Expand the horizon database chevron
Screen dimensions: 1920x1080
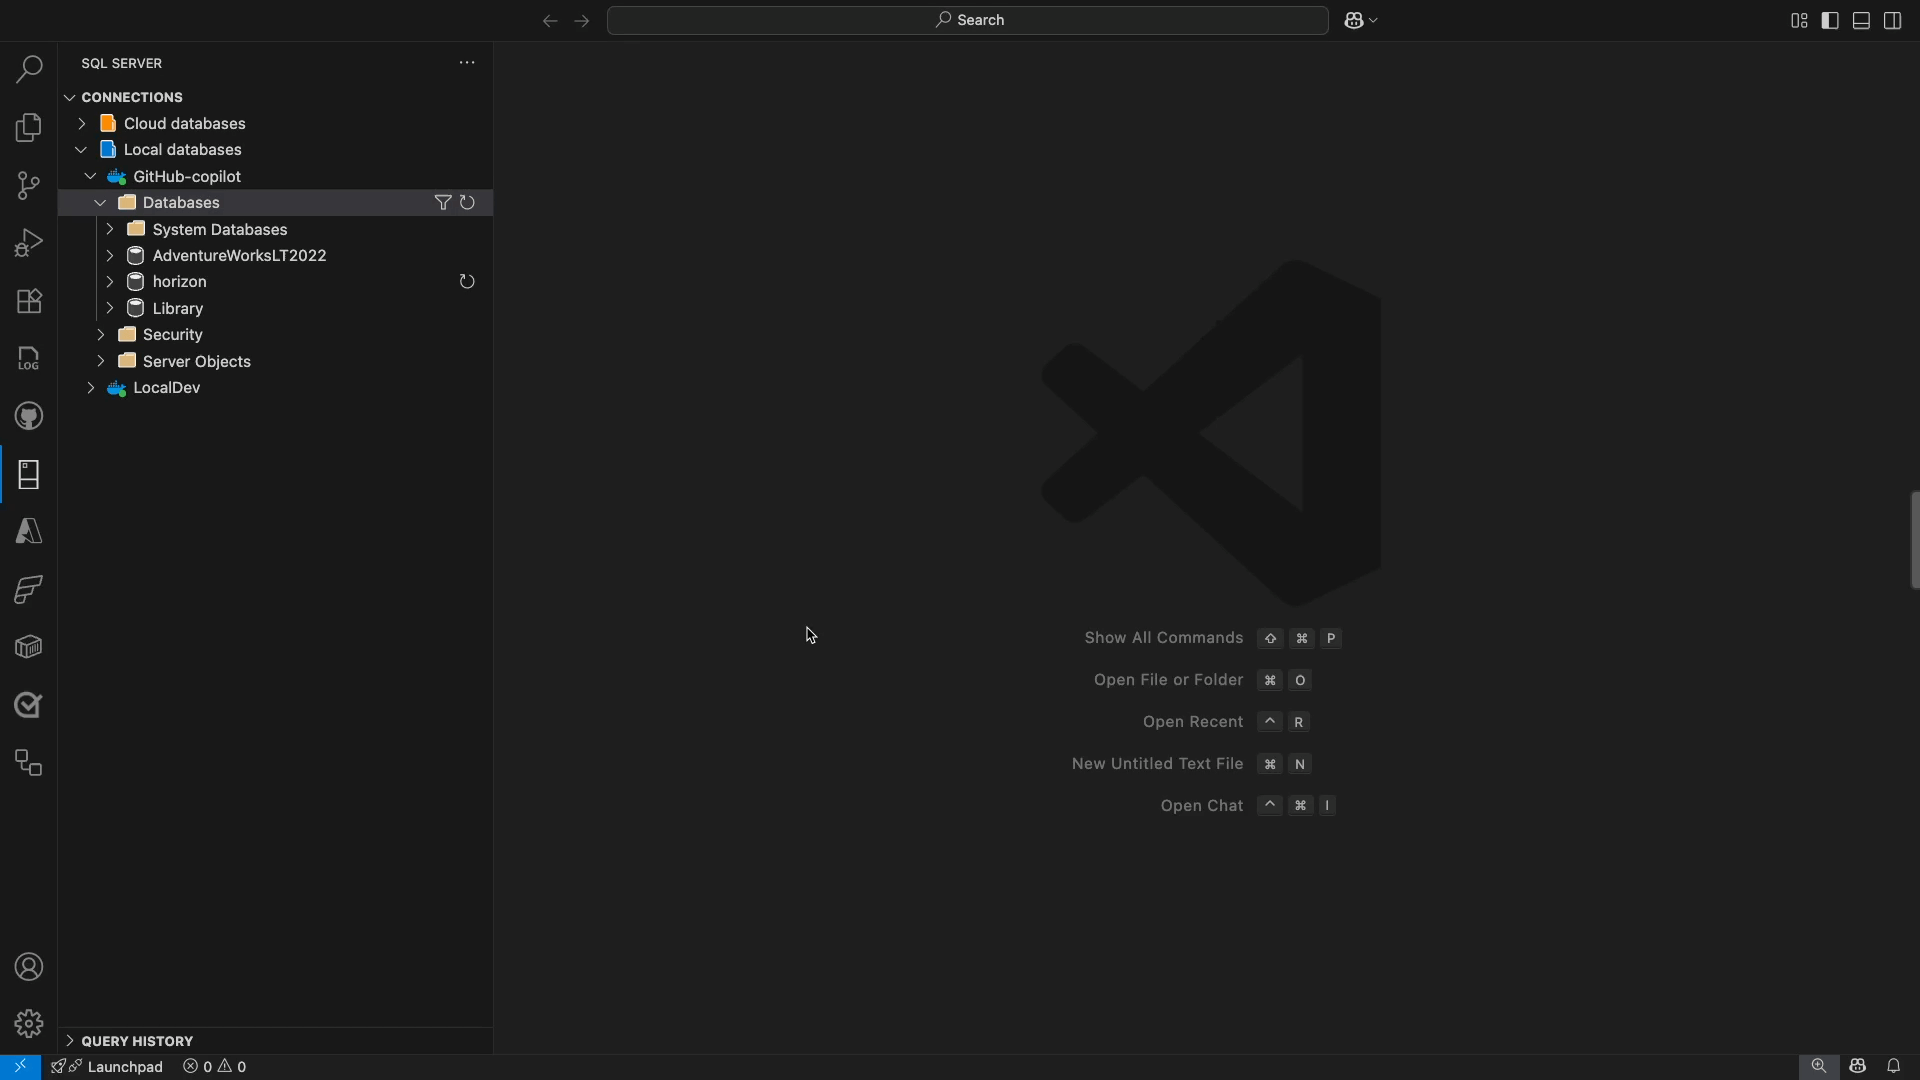coord(110,282)
